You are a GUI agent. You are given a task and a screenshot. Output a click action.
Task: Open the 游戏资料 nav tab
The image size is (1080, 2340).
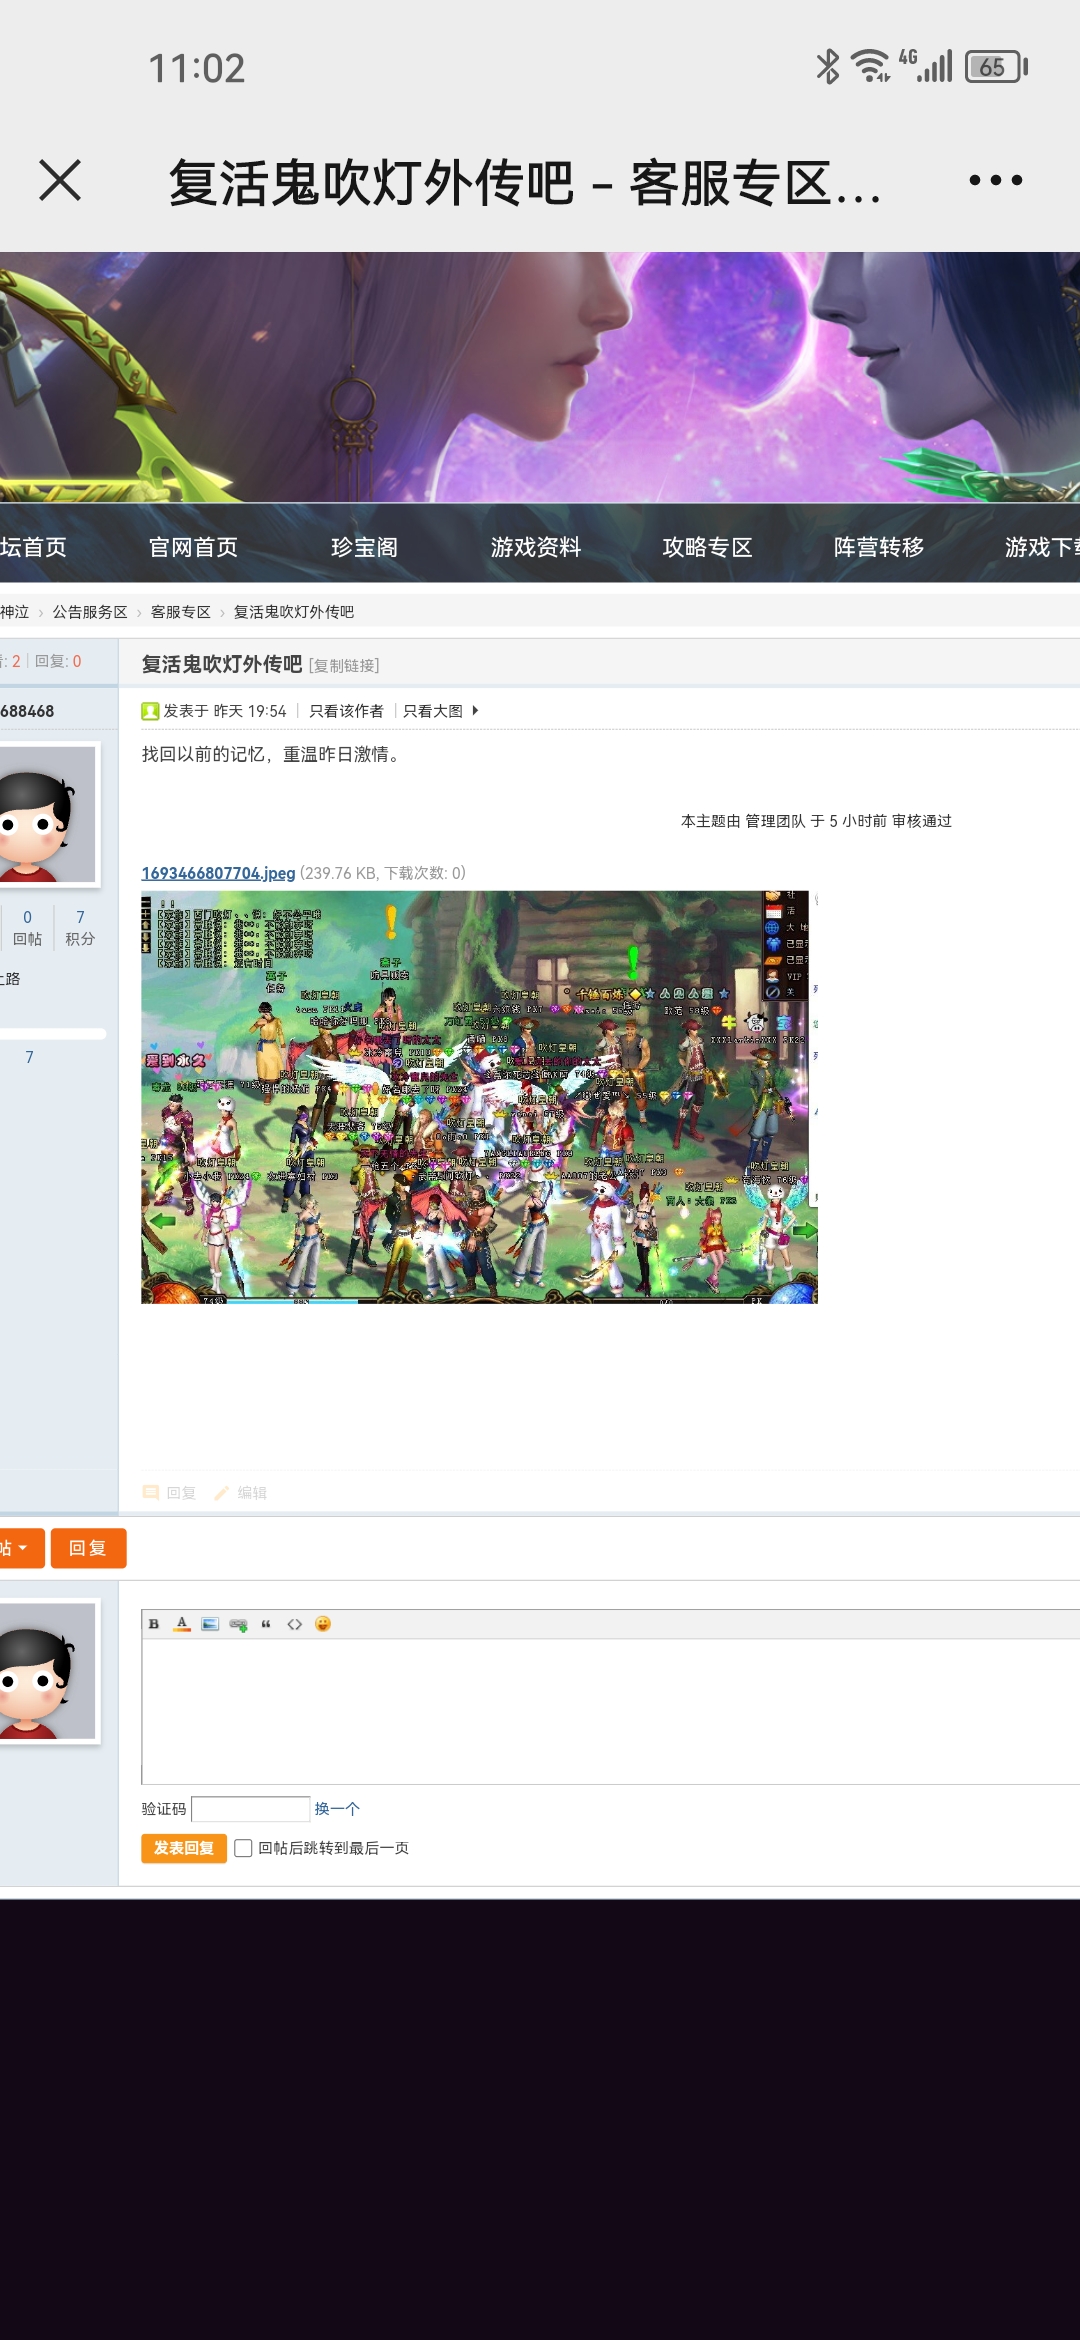pos(536,547)
